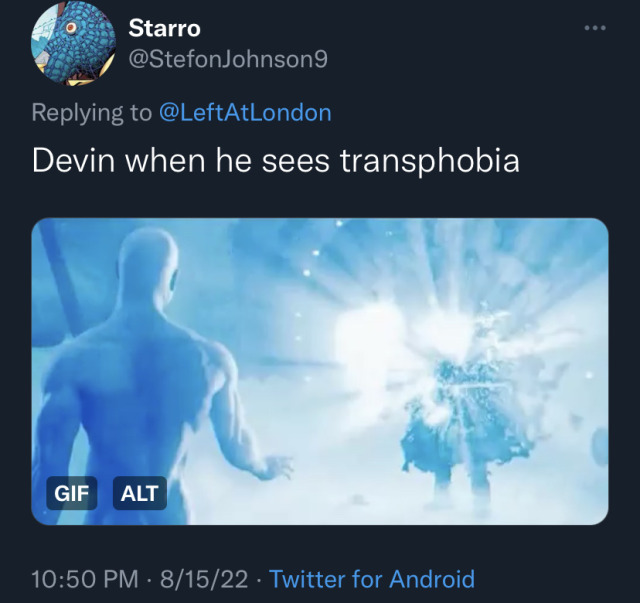The height and width of the screenshot is (603, 640).
Task: Click the Twitter for Android source link
Action: click(372, 579)
